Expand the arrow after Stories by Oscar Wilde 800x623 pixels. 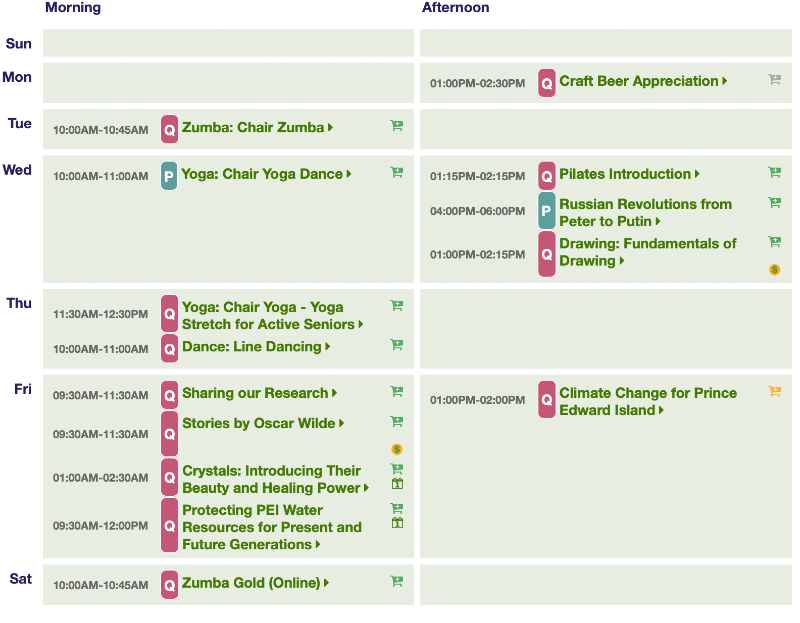click(x=341, y=424)
